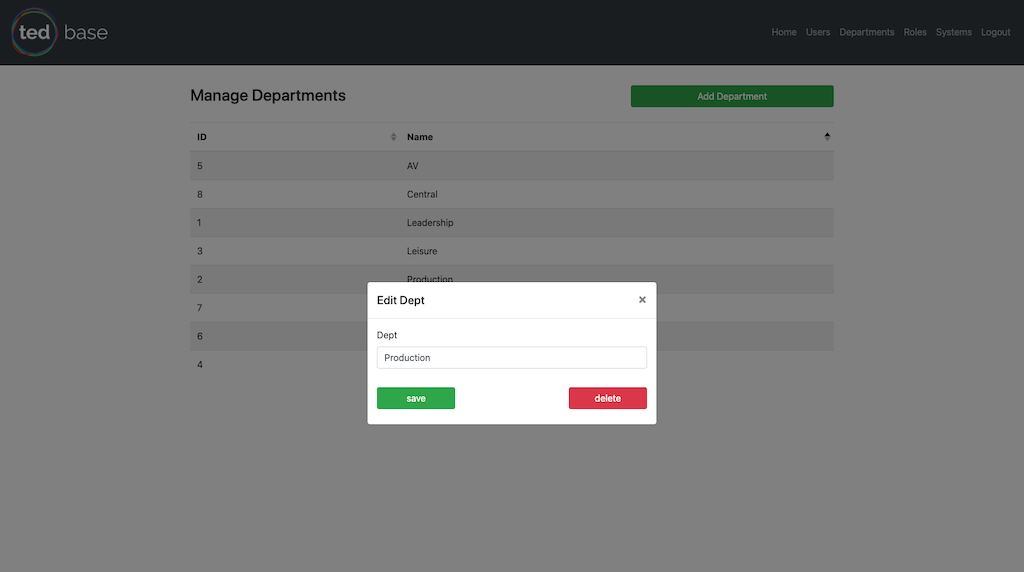Focus the Dept name input field
This screenshot has width=1024, height=572.
[x=511, y=357]
